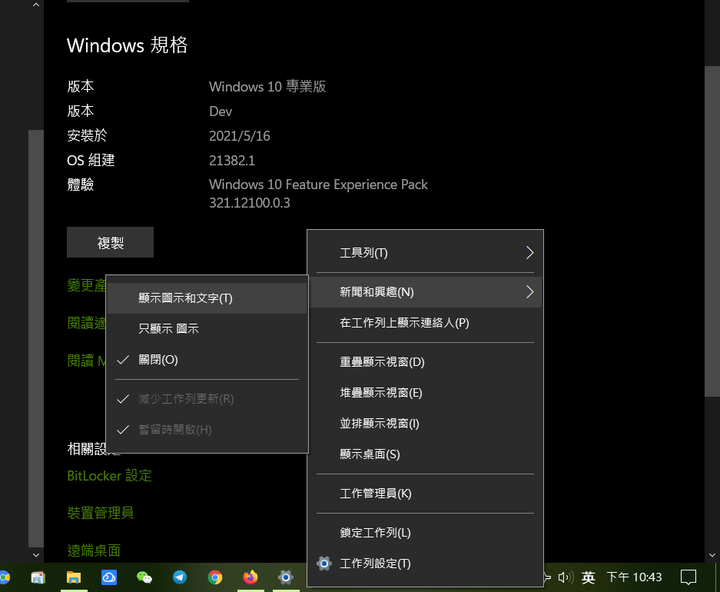Open the BitLocker 設定 link
The height and width of the screenshot is (592, 720).
[109, 476]
